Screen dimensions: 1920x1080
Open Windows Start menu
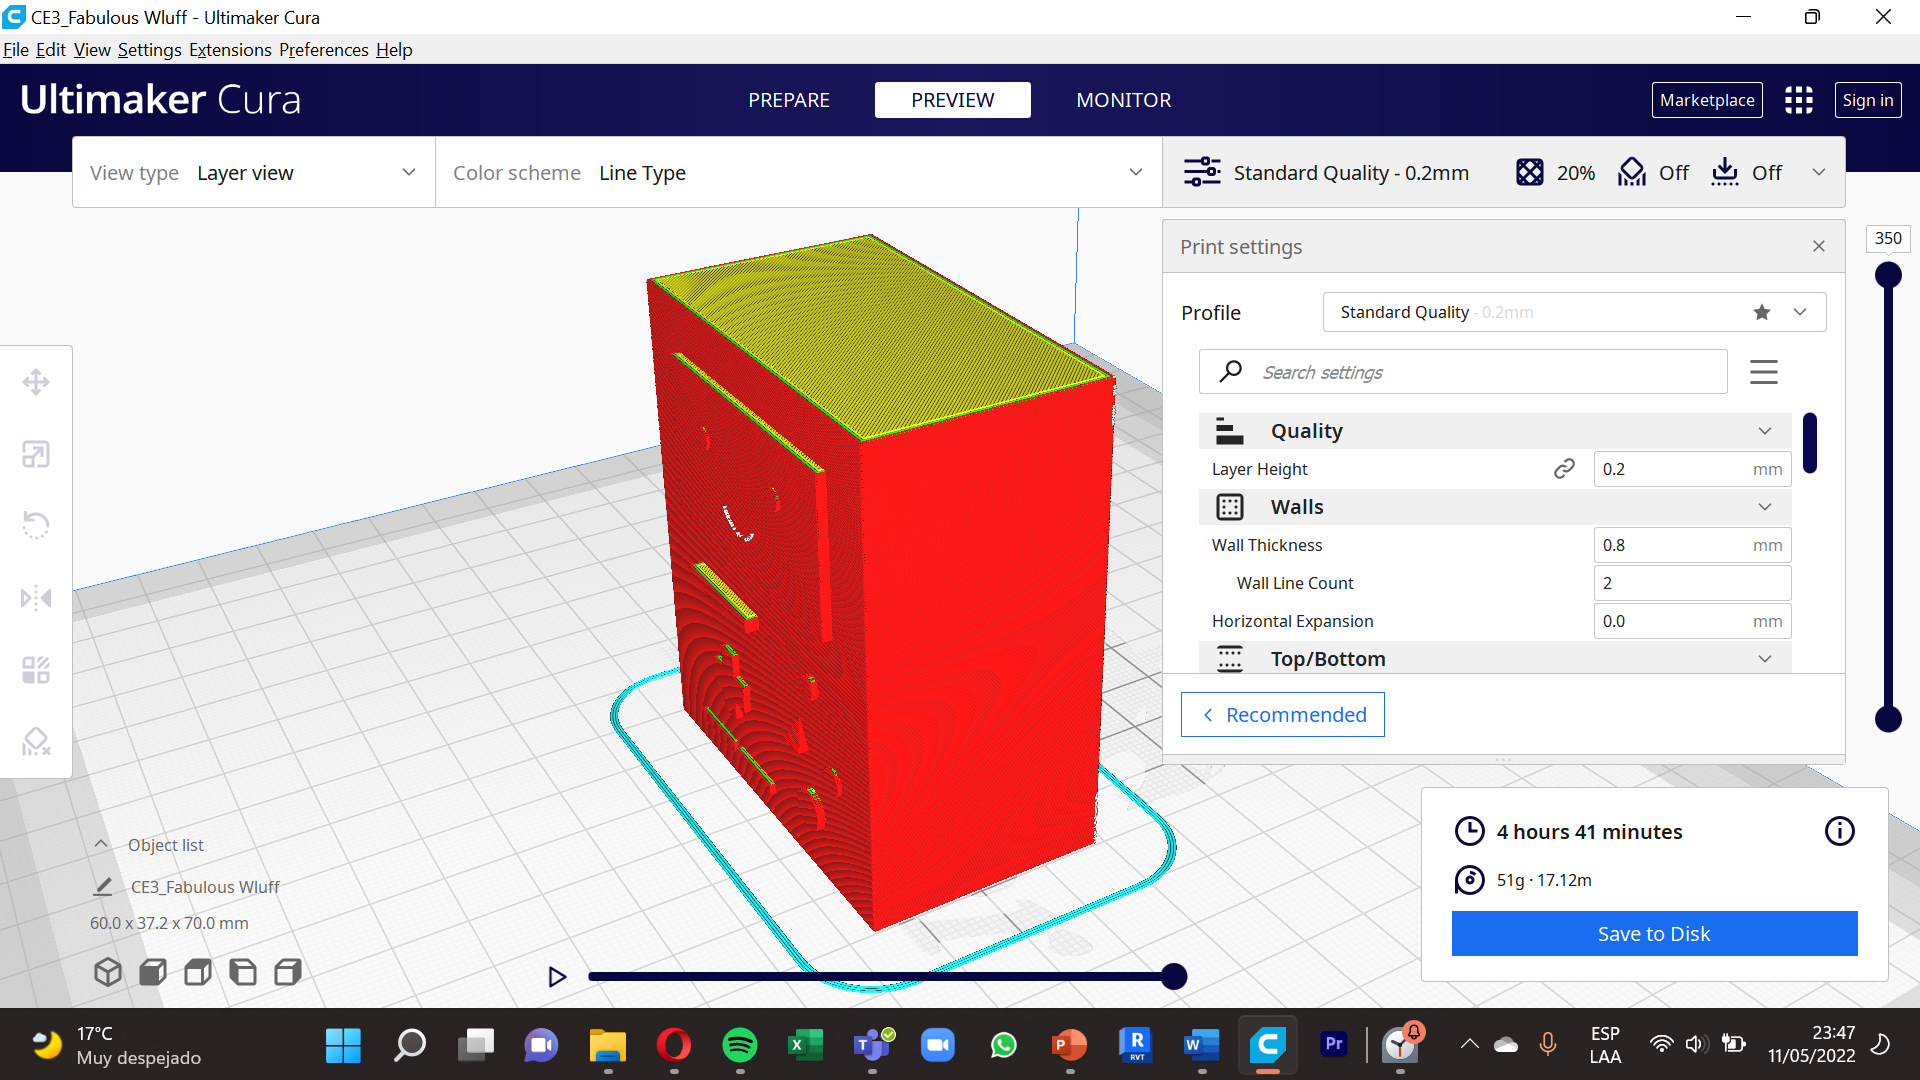click(x=343, y=1045)
